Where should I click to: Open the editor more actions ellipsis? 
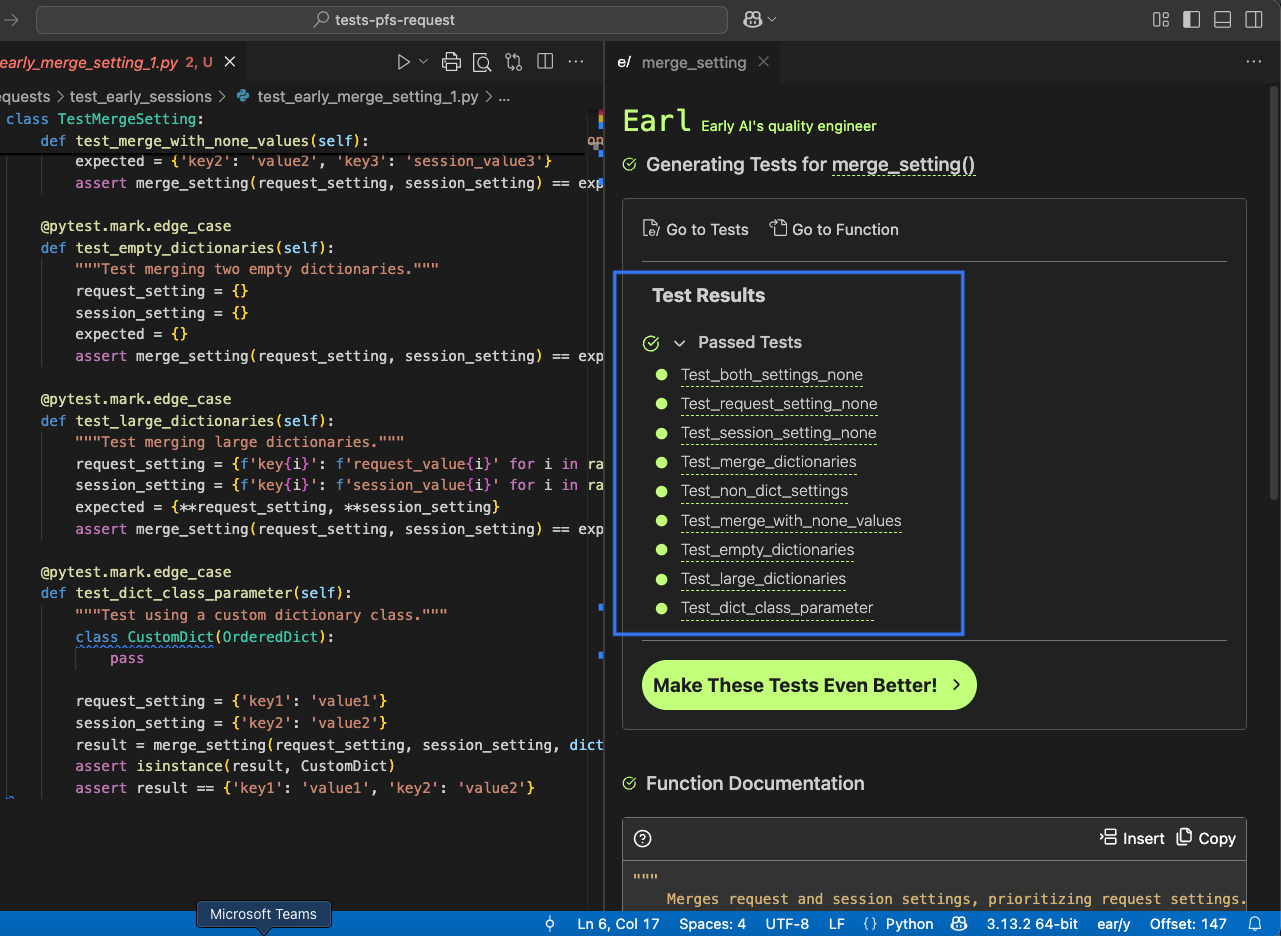click(x=576, y=62)
